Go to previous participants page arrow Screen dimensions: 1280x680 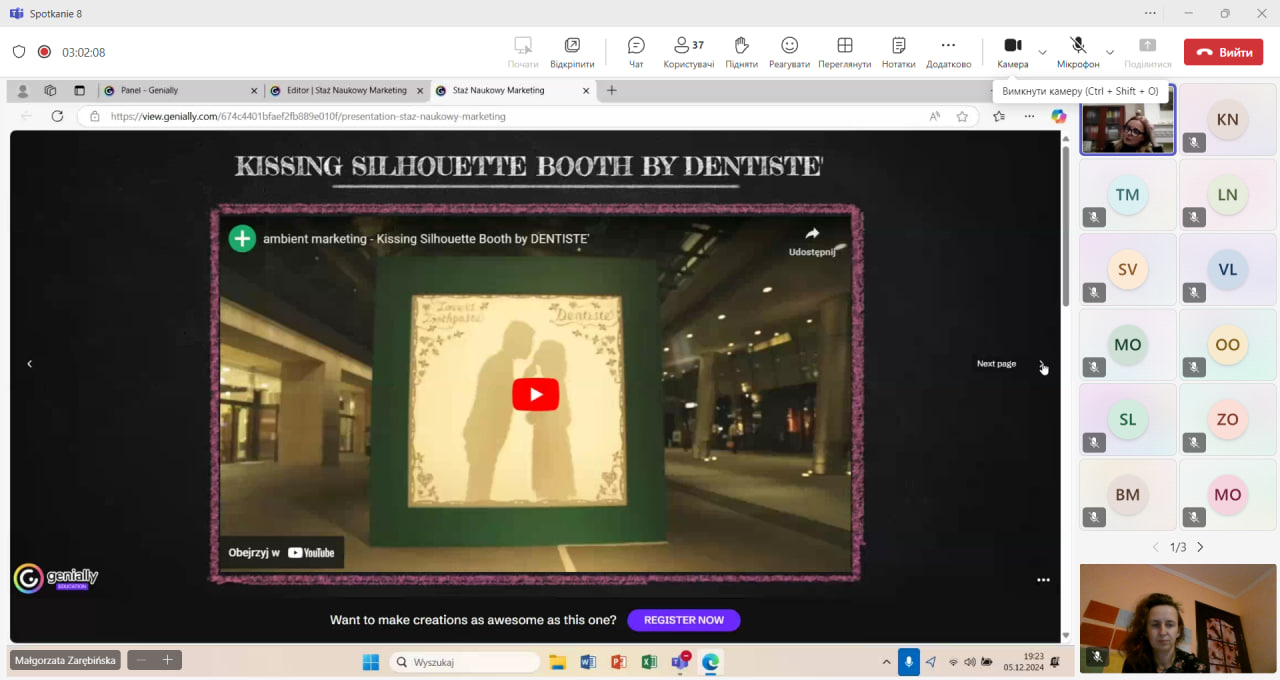coord(1156,547)
